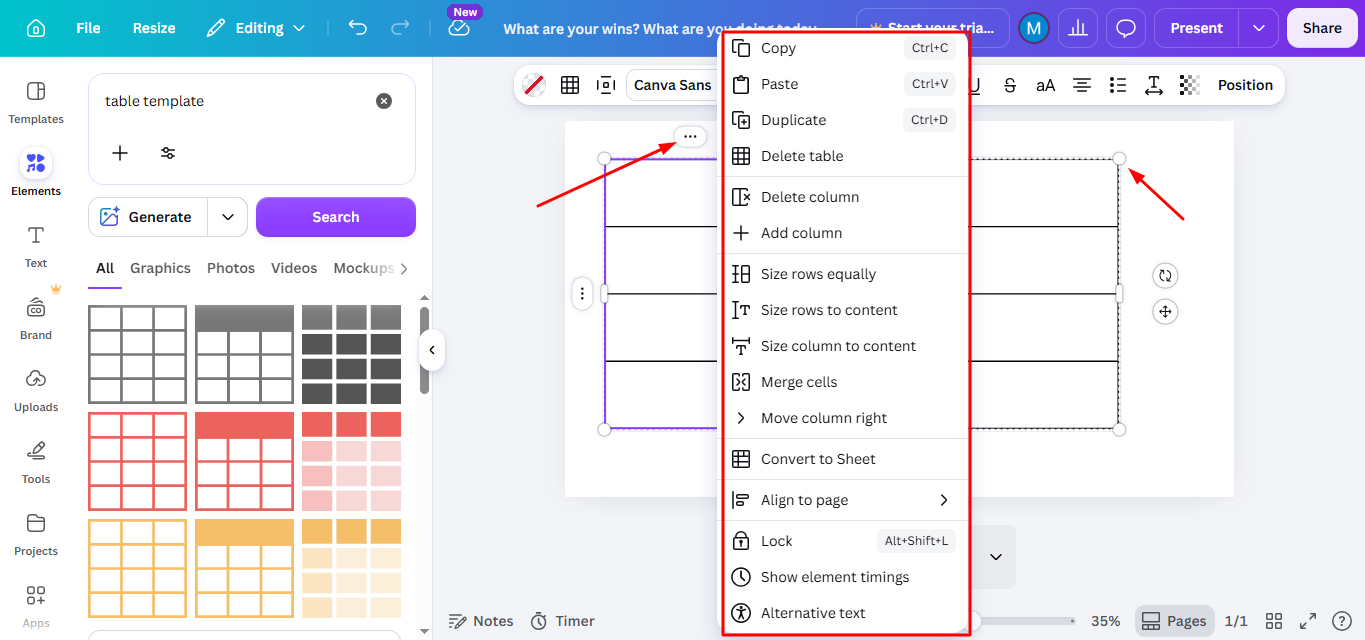This screenshot has width=1365, height=640.
Task: Toggle uppercase aA text case
Action: point(1045,85)
